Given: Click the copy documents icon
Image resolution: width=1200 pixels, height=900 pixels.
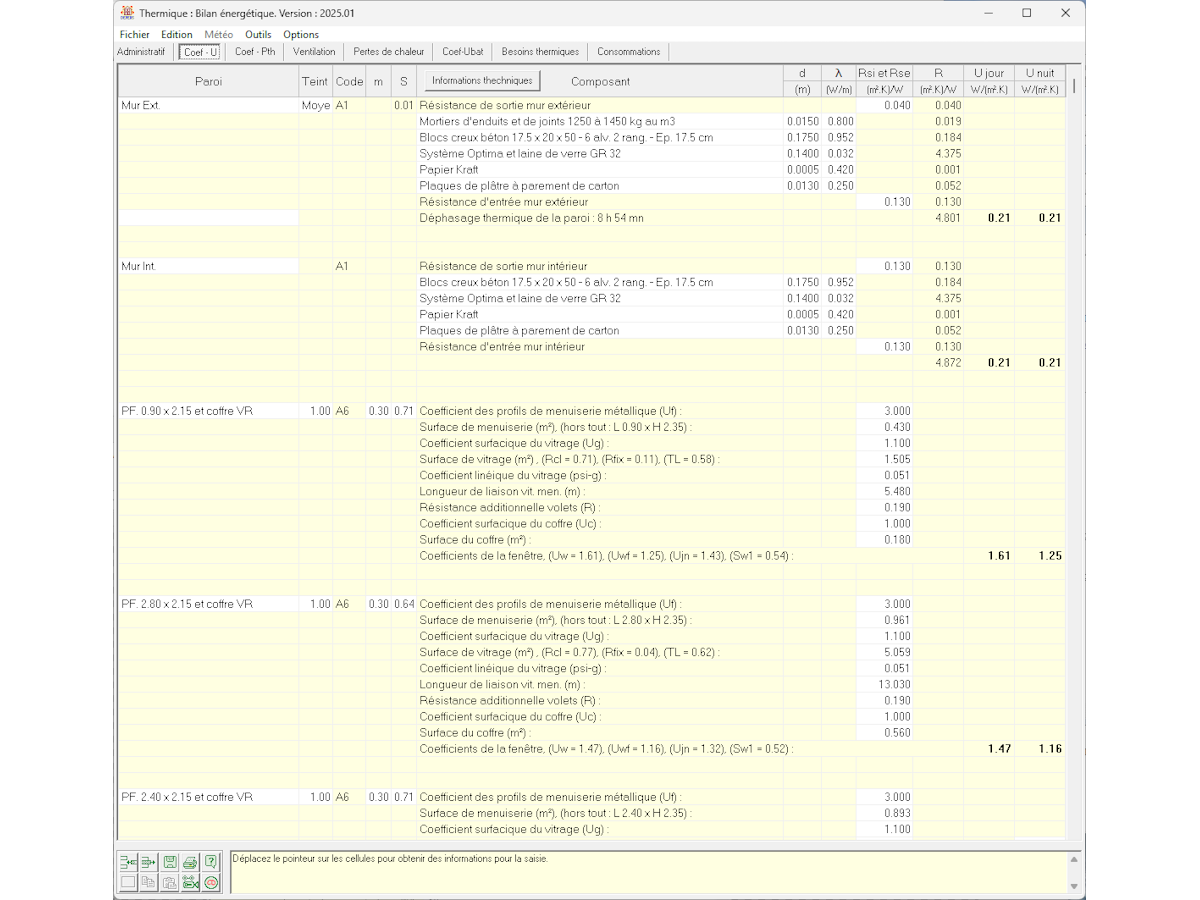Looking at the screenshot, I should (x=149, y=882).
